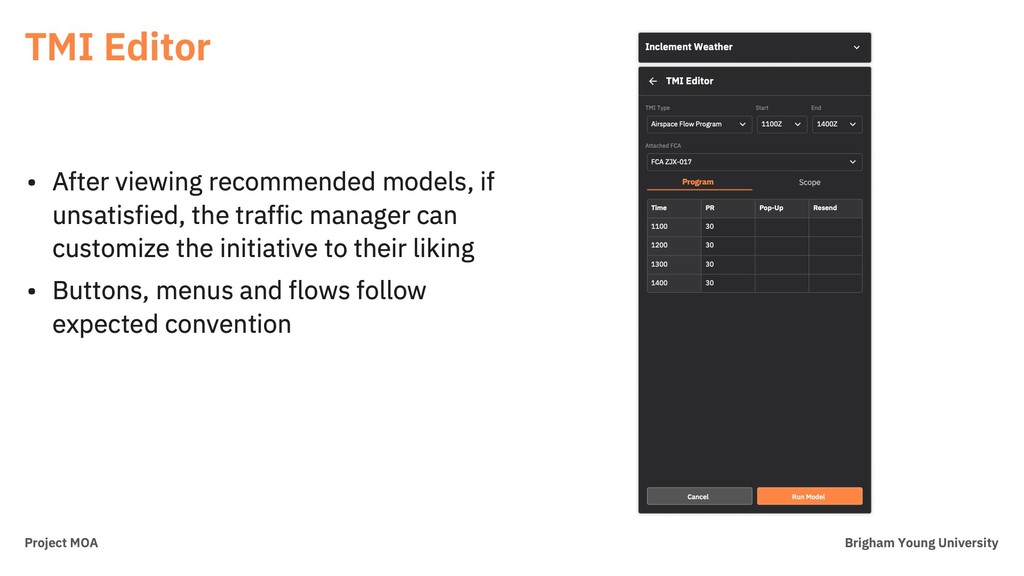Image resolution: width=1024 pixels, height=576 pixels.
Task: Click the Pop-Up column header
Action: point(782,208)
